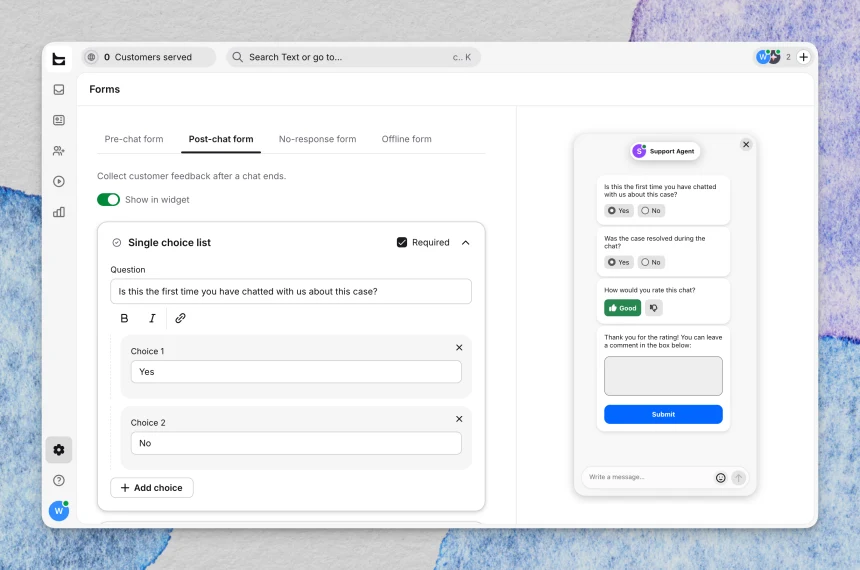
Task: Switch to the Pre-chat form tab
Action: [134, 139]
